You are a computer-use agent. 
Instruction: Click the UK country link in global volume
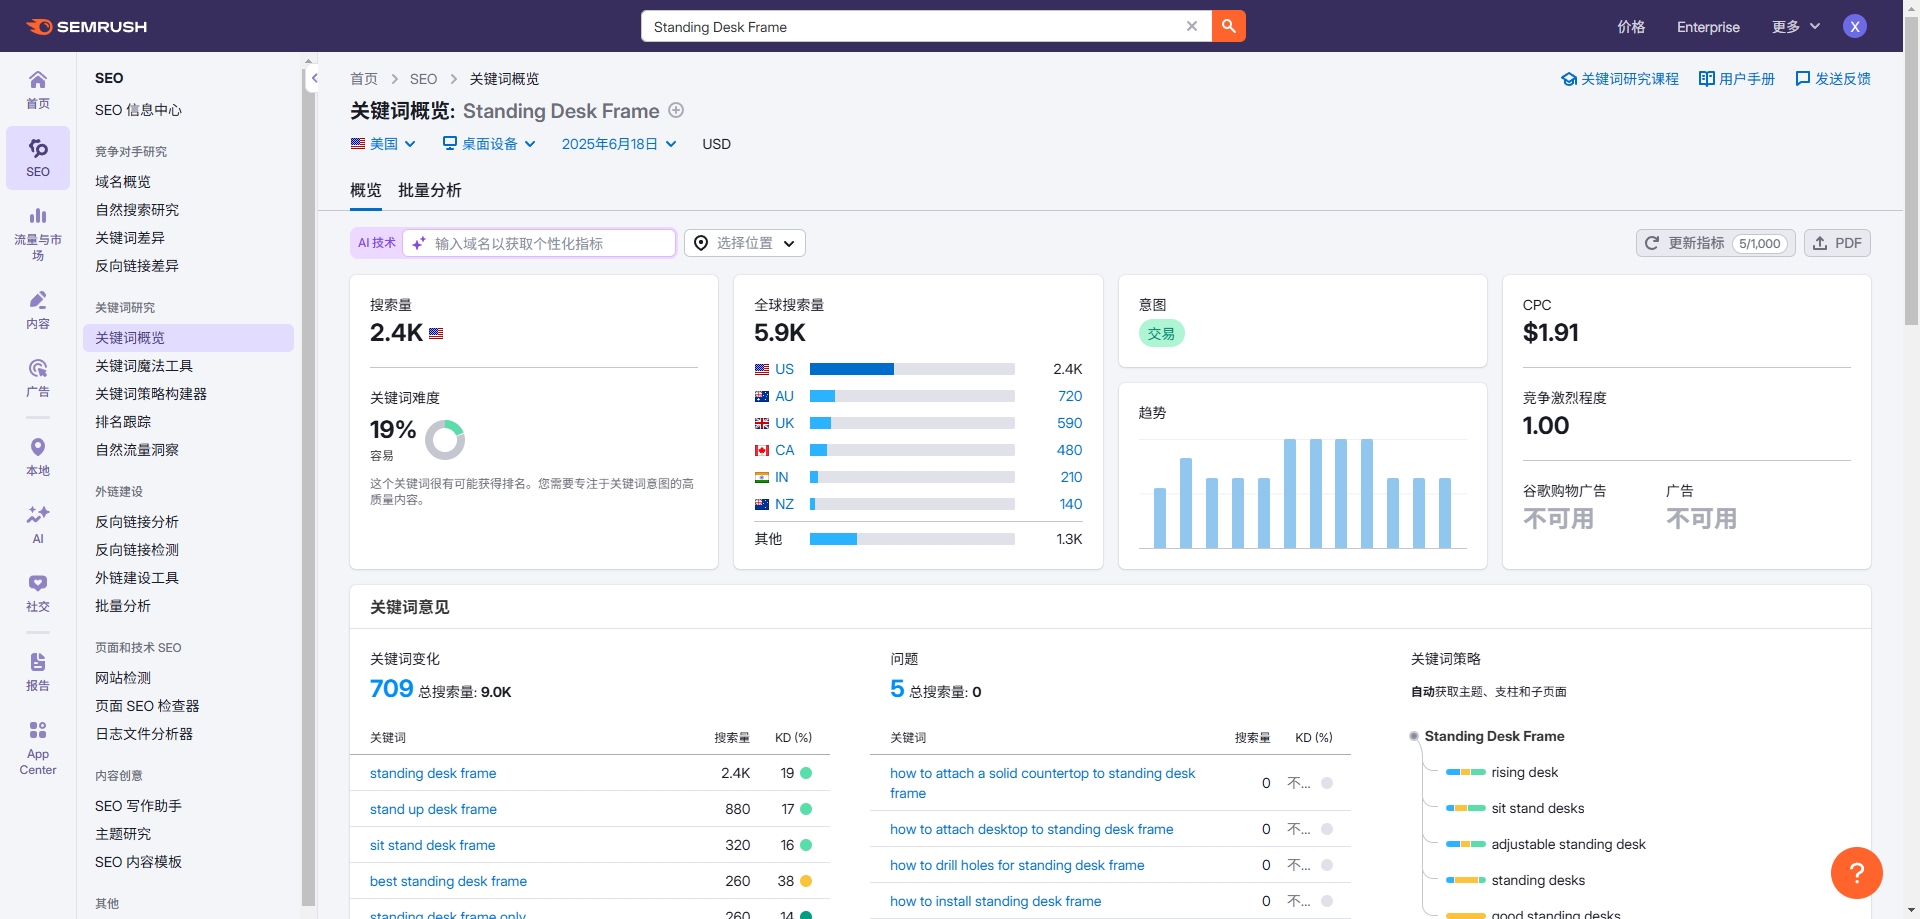pos(784,423)
